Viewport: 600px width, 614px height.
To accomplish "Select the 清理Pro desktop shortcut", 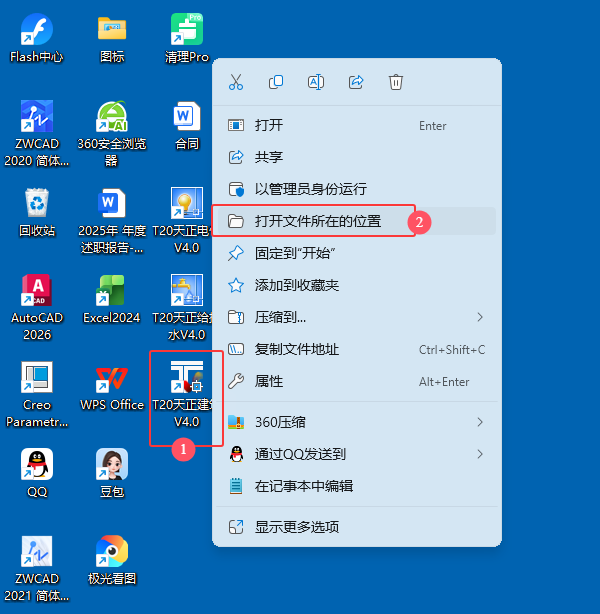I will [187, 38].
